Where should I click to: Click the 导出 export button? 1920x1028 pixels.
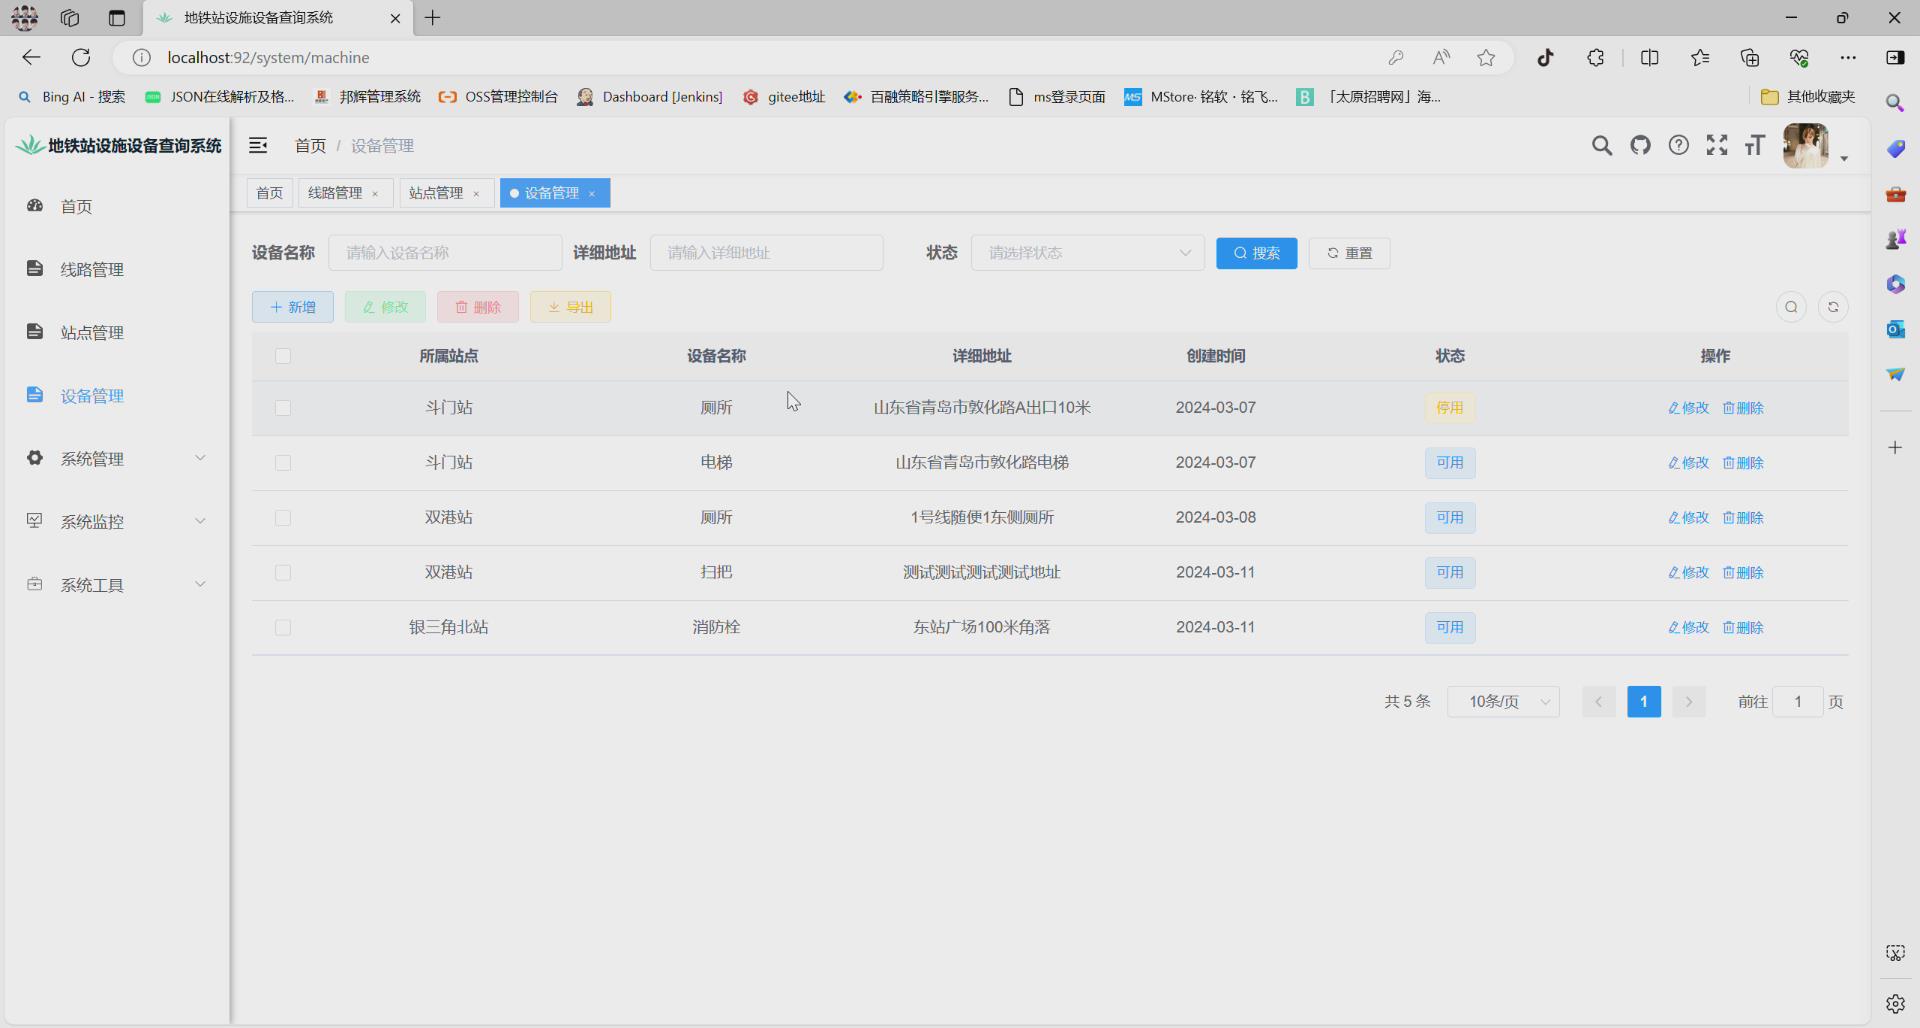(570, 307)
